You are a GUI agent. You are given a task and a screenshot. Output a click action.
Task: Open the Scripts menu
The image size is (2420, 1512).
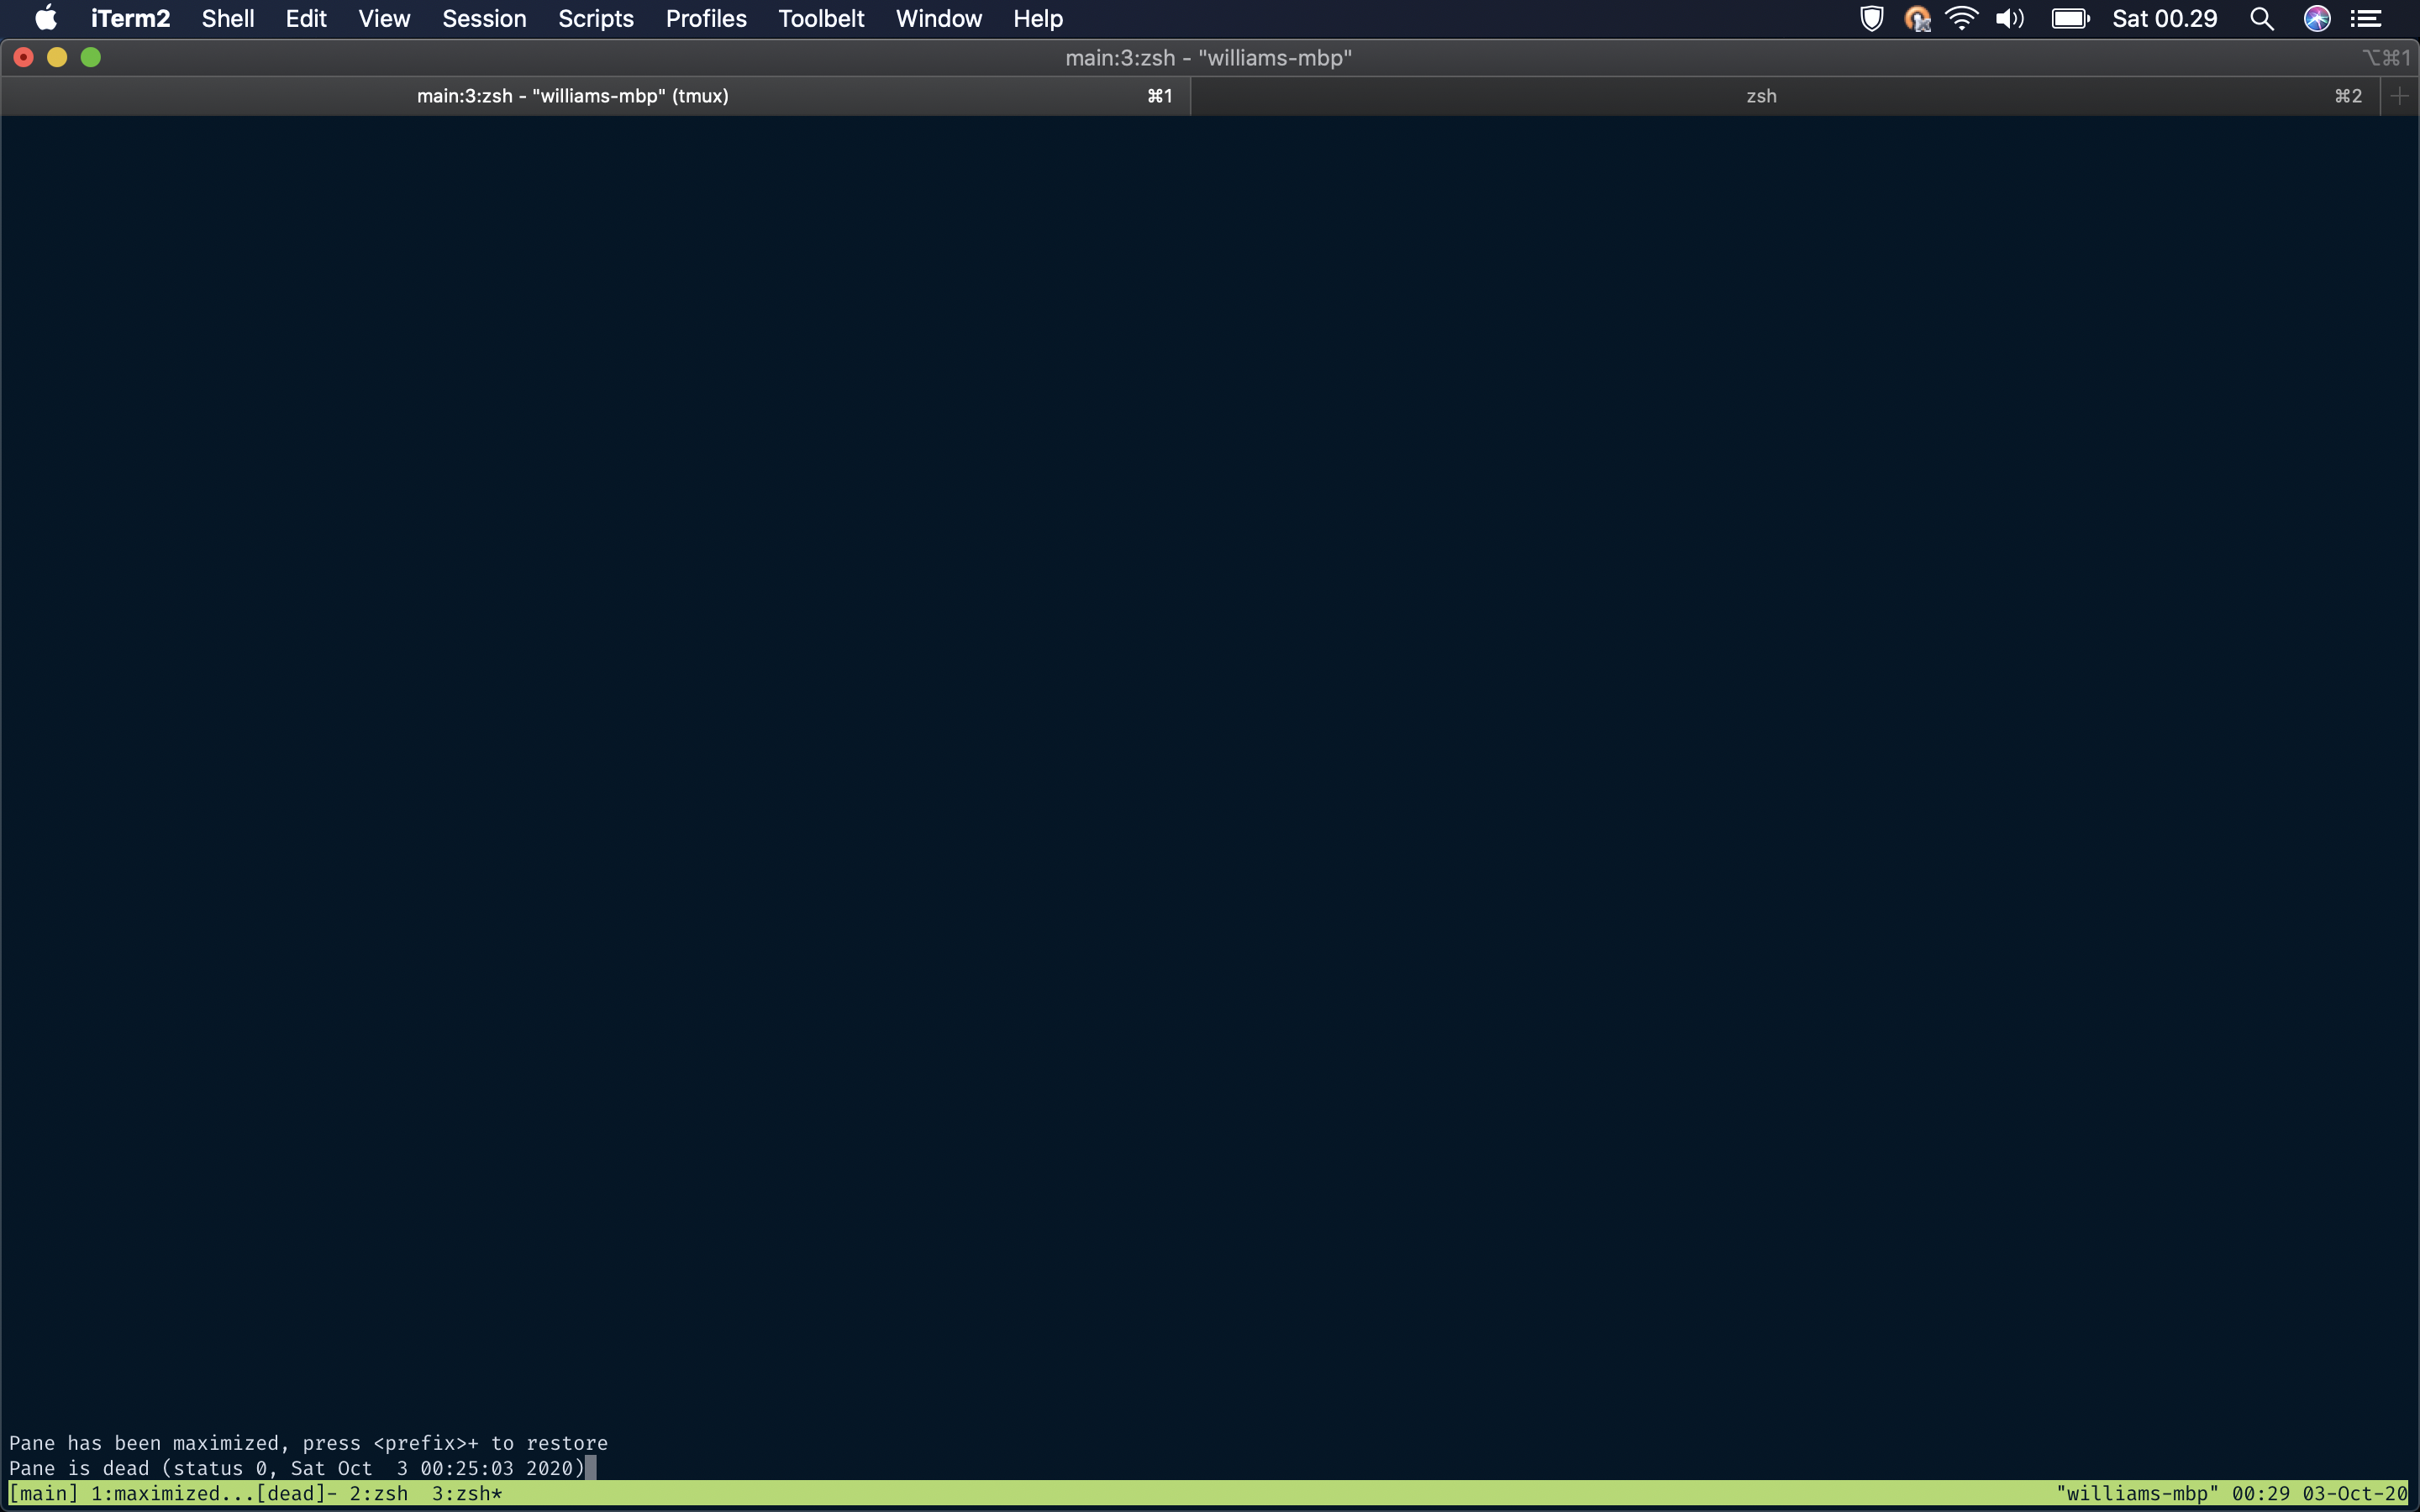(x=596, y=18)
